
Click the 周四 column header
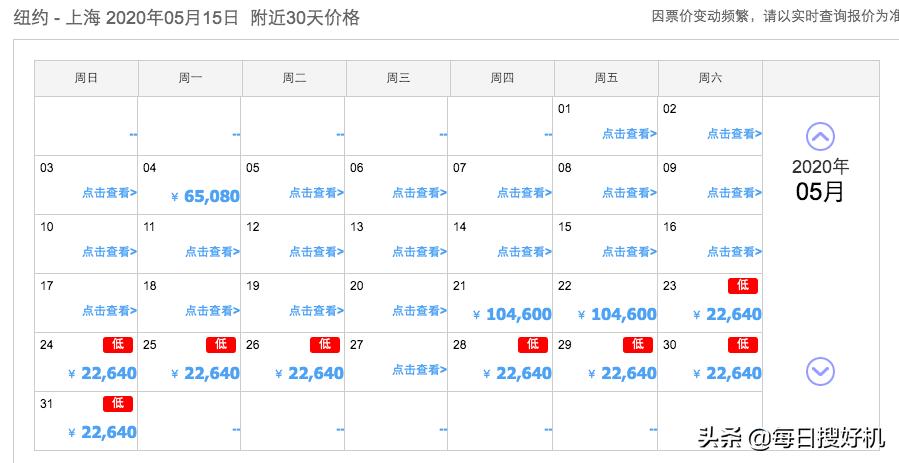502,78
